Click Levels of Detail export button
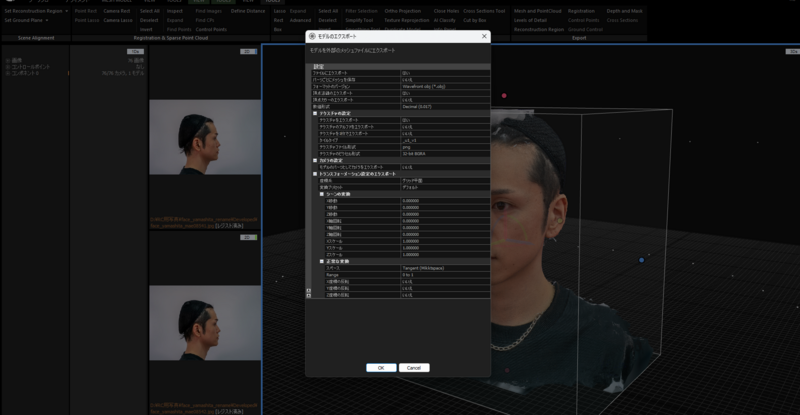Viewport: 800px width, 415px height. tap(530, 20)
